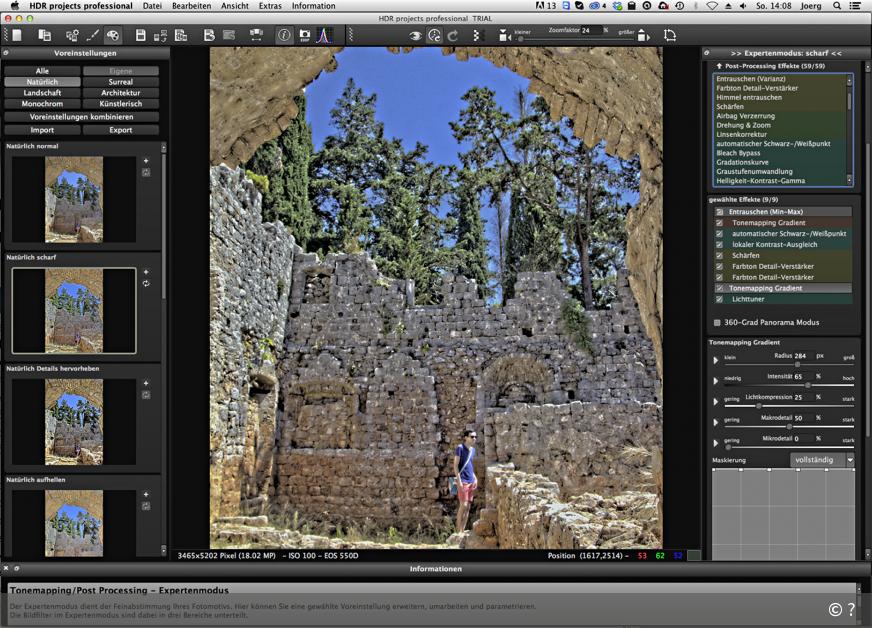Toggle the 'Entrauschen (Min-Max)' effect checkbox
The image size is (872, 628).
720,212
